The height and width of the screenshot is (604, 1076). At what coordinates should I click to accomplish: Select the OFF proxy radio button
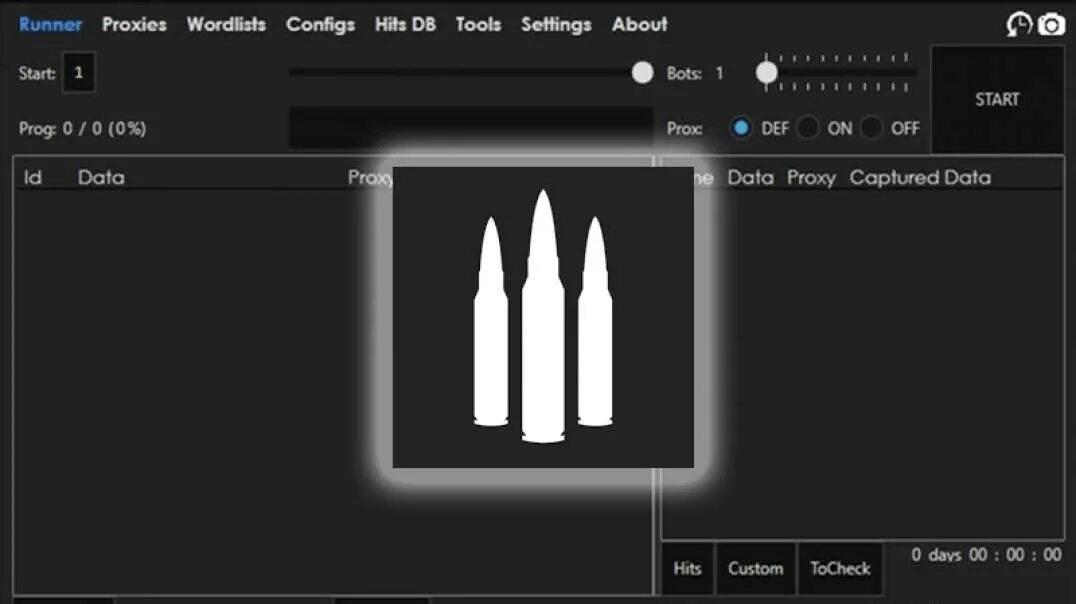[872, 128]
